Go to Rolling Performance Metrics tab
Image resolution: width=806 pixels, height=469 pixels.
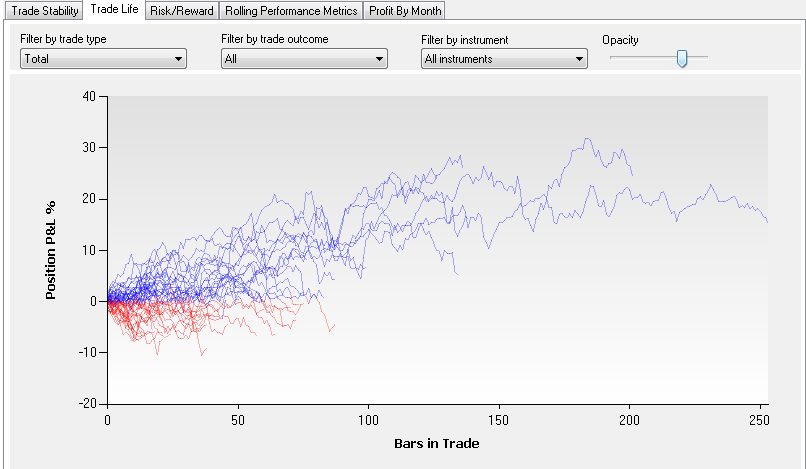click(291, 10)
